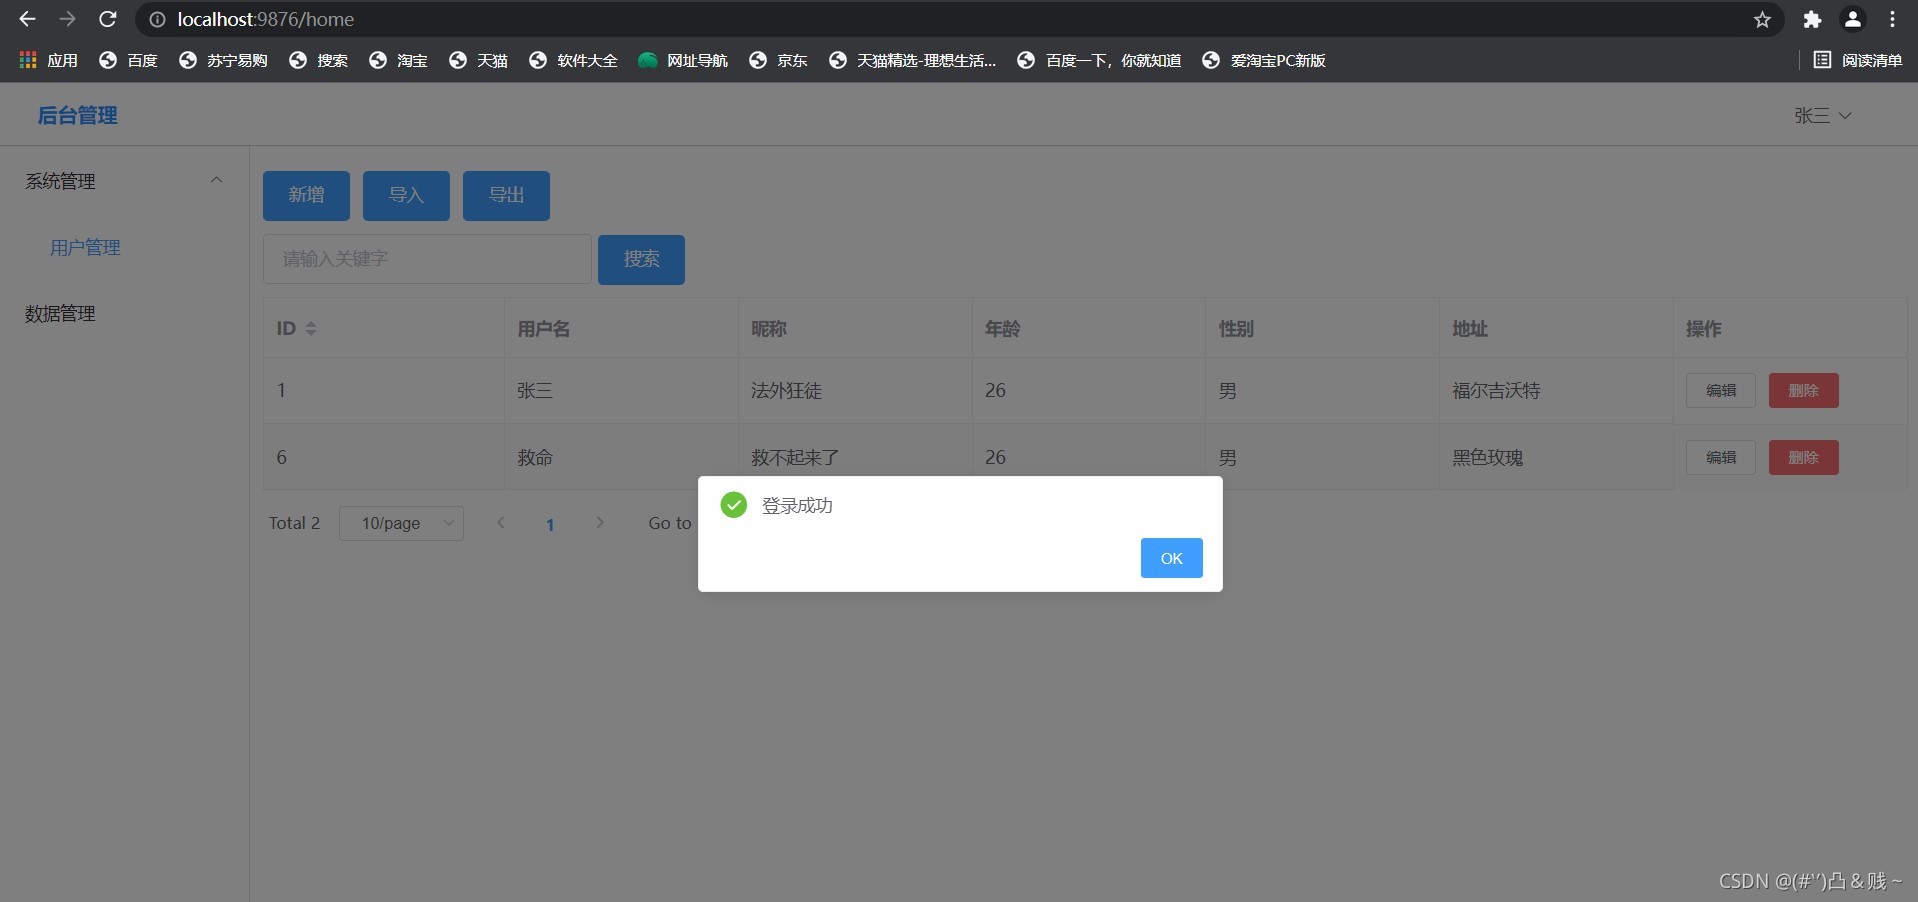
Task: Collapse the 系统管理 sidebar menu
Action: click(124, 181)
